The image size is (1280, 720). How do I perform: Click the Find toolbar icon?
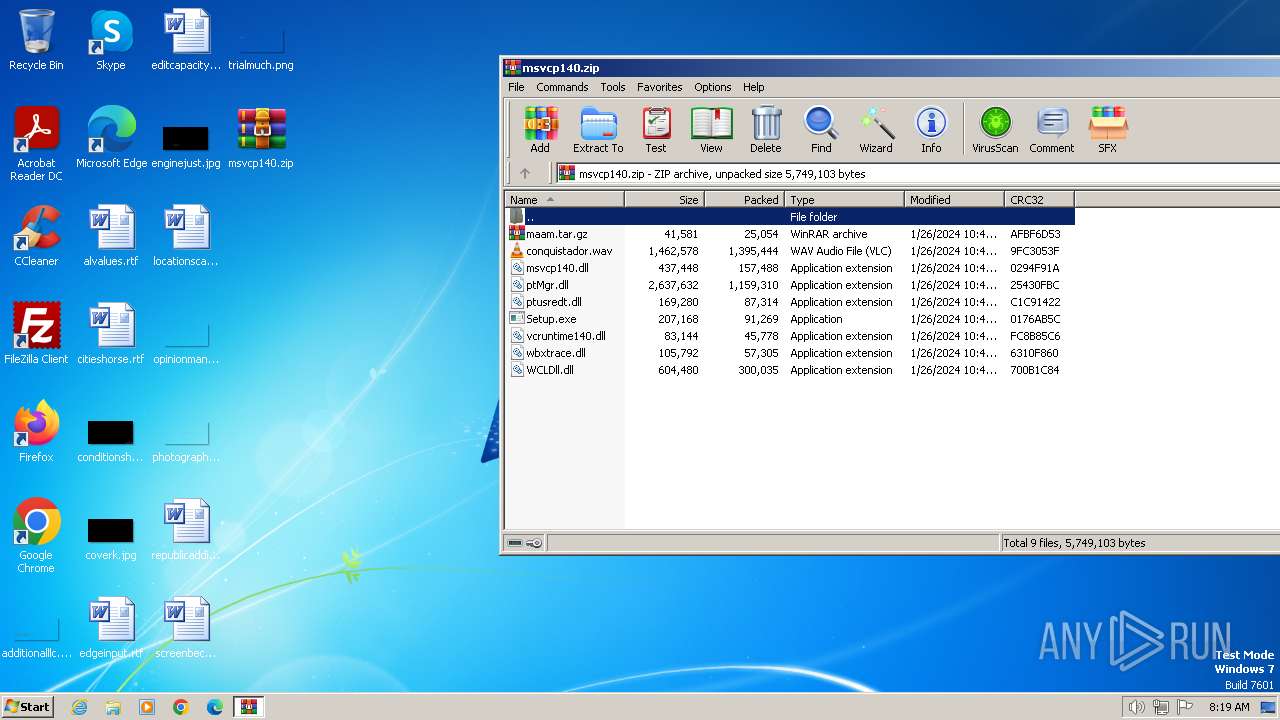(821, 130)
